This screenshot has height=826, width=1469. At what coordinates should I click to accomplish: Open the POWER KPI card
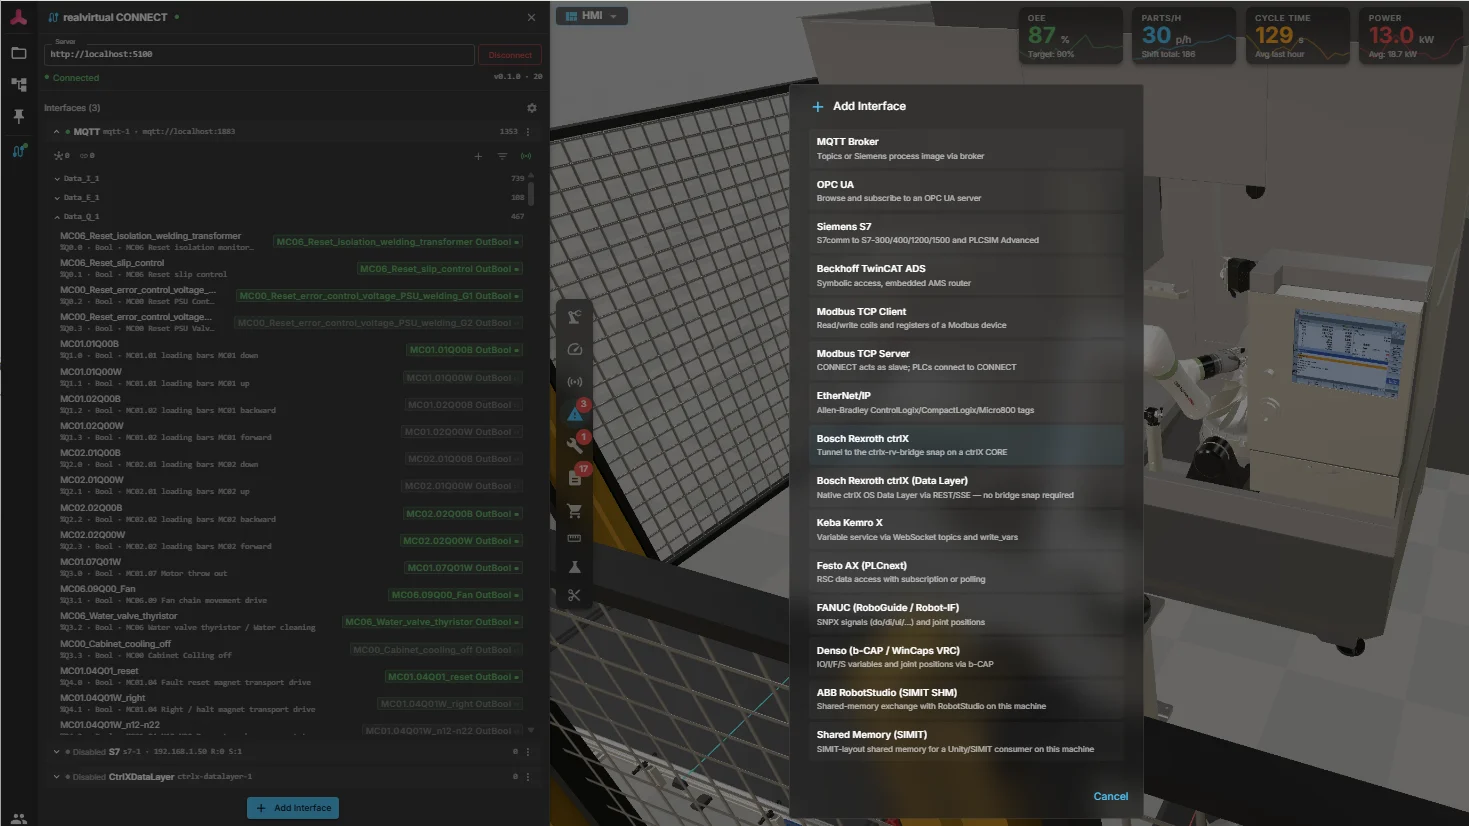(1412, 36)
